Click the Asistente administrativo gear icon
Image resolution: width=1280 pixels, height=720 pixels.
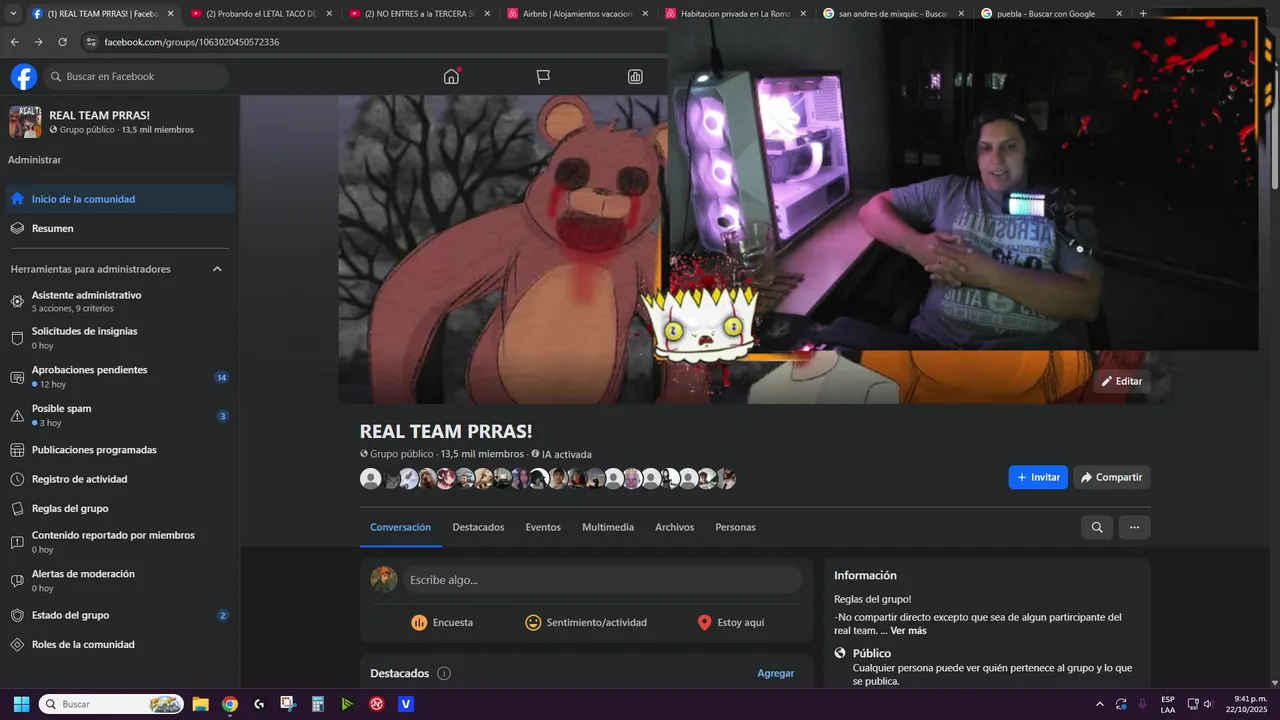17,301
